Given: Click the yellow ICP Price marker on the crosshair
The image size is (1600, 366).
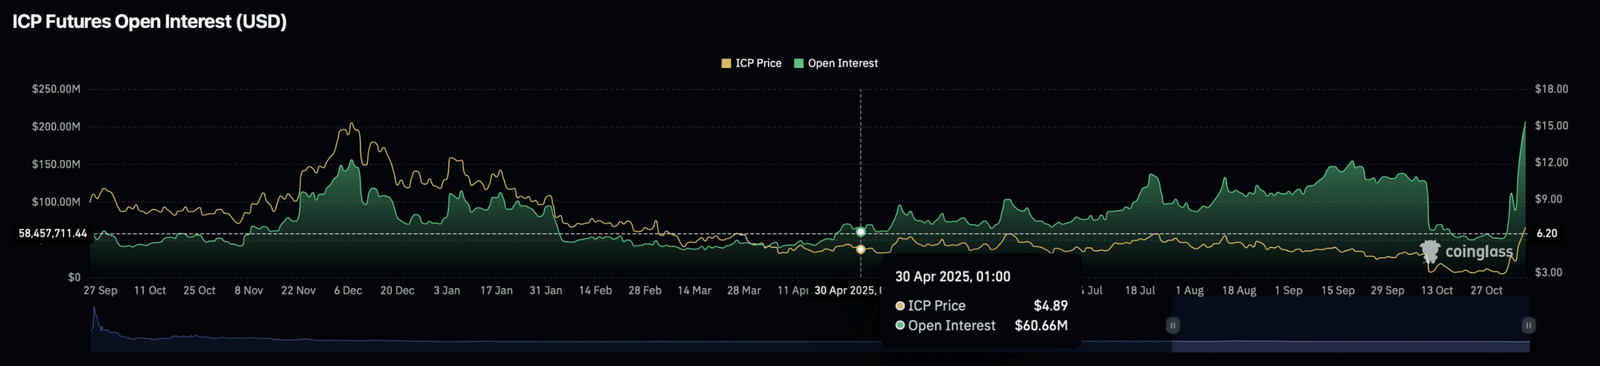Looking at the screenshot, I should tap(861, 249).
